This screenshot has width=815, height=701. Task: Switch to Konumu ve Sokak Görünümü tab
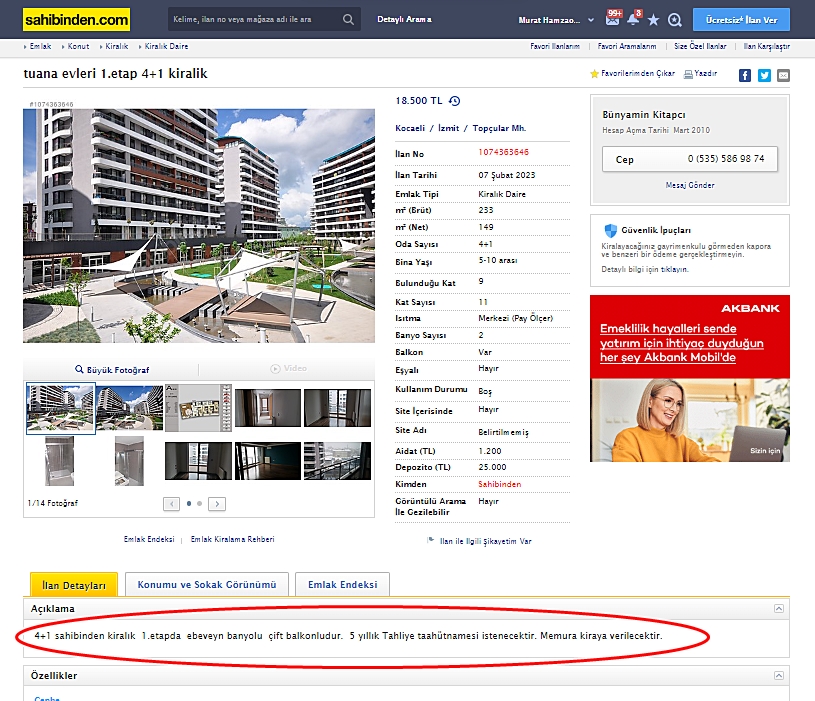(x=207, y=585)
